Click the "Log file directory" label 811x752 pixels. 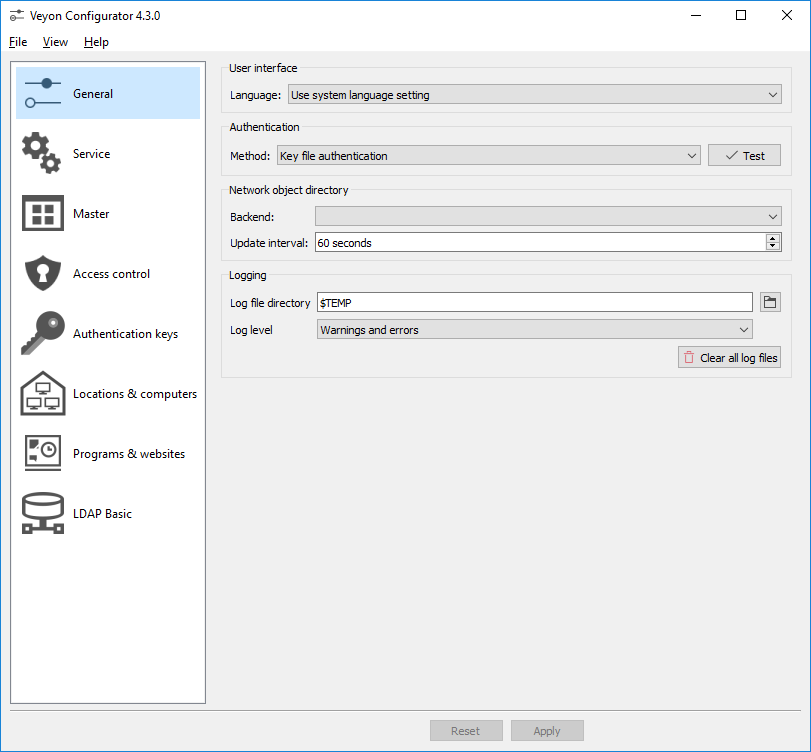point(270,303)
